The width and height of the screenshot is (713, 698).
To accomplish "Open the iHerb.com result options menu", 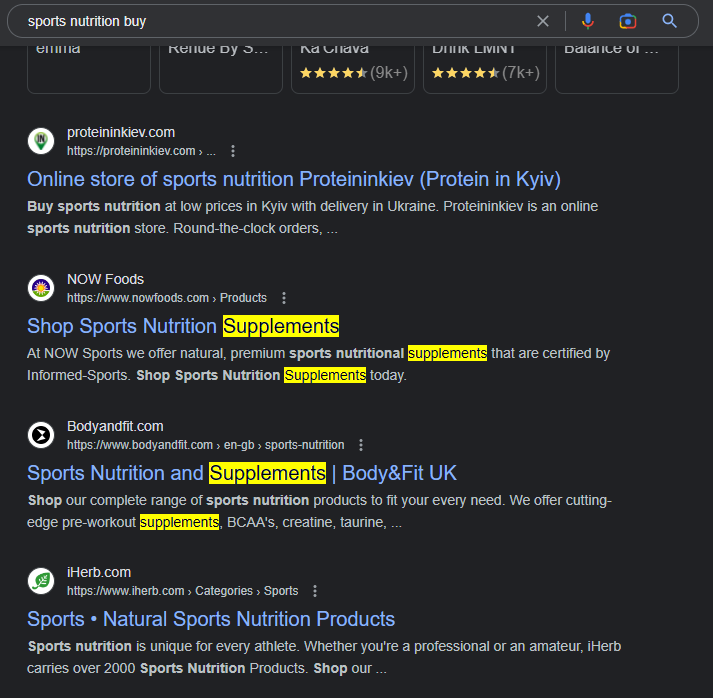I will pyautogui.click(x=315, y=591).
